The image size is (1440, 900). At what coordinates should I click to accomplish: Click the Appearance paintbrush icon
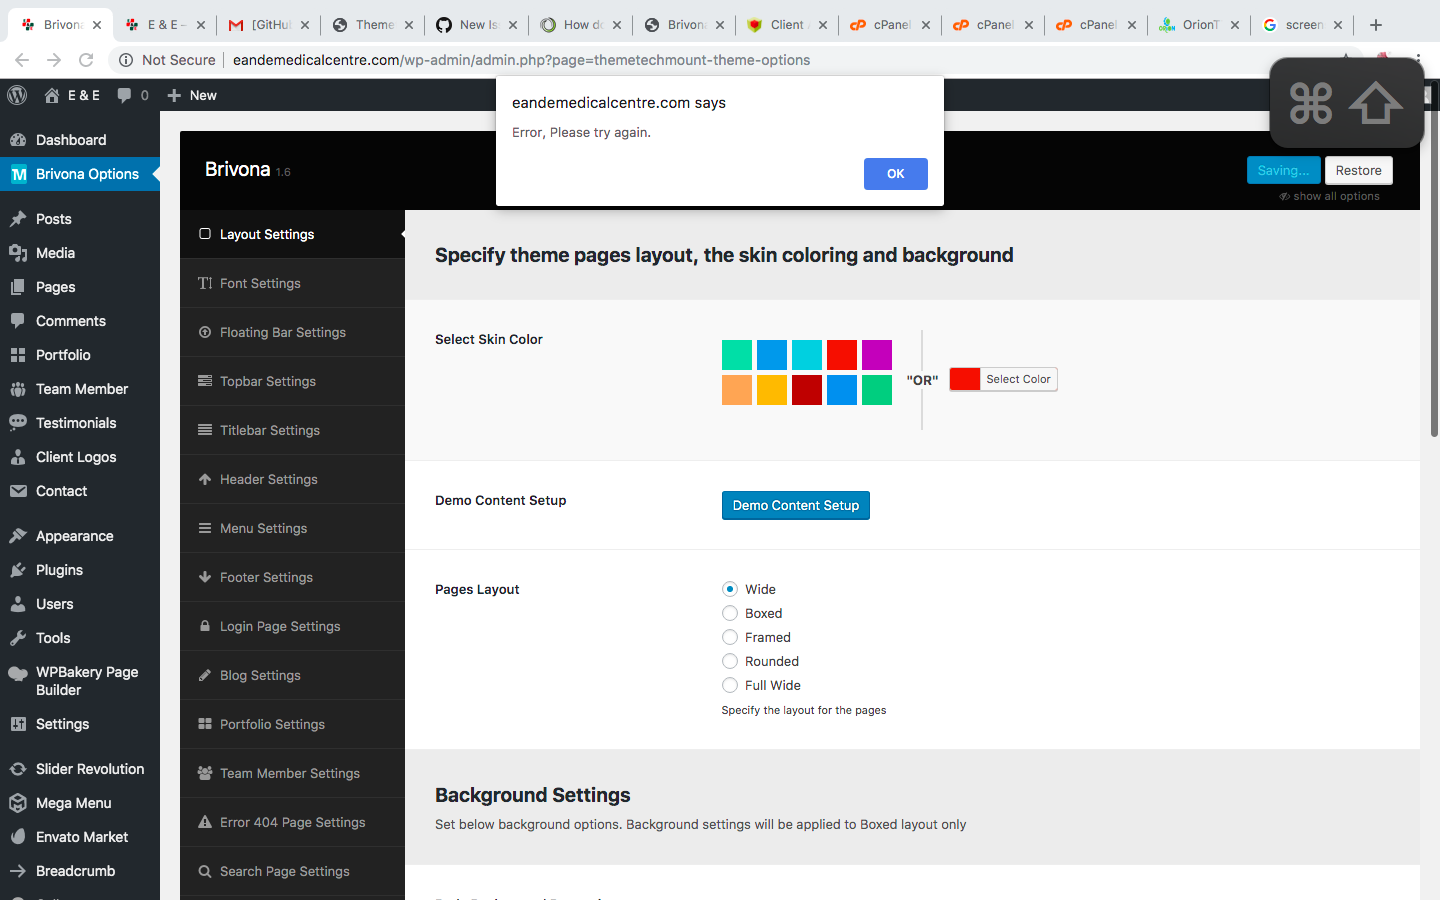point(18,536)
